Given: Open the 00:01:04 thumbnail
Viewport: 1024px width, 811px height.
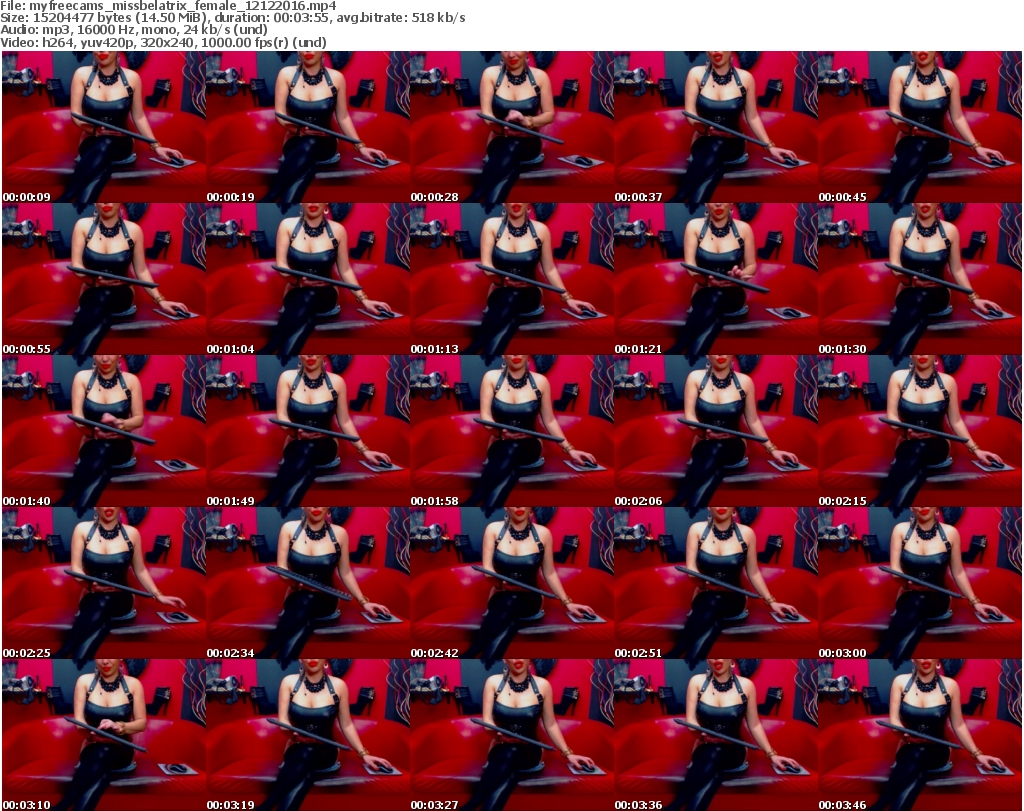Looking at the screenshot, I should pyautogui.click(x=308, y=279).
